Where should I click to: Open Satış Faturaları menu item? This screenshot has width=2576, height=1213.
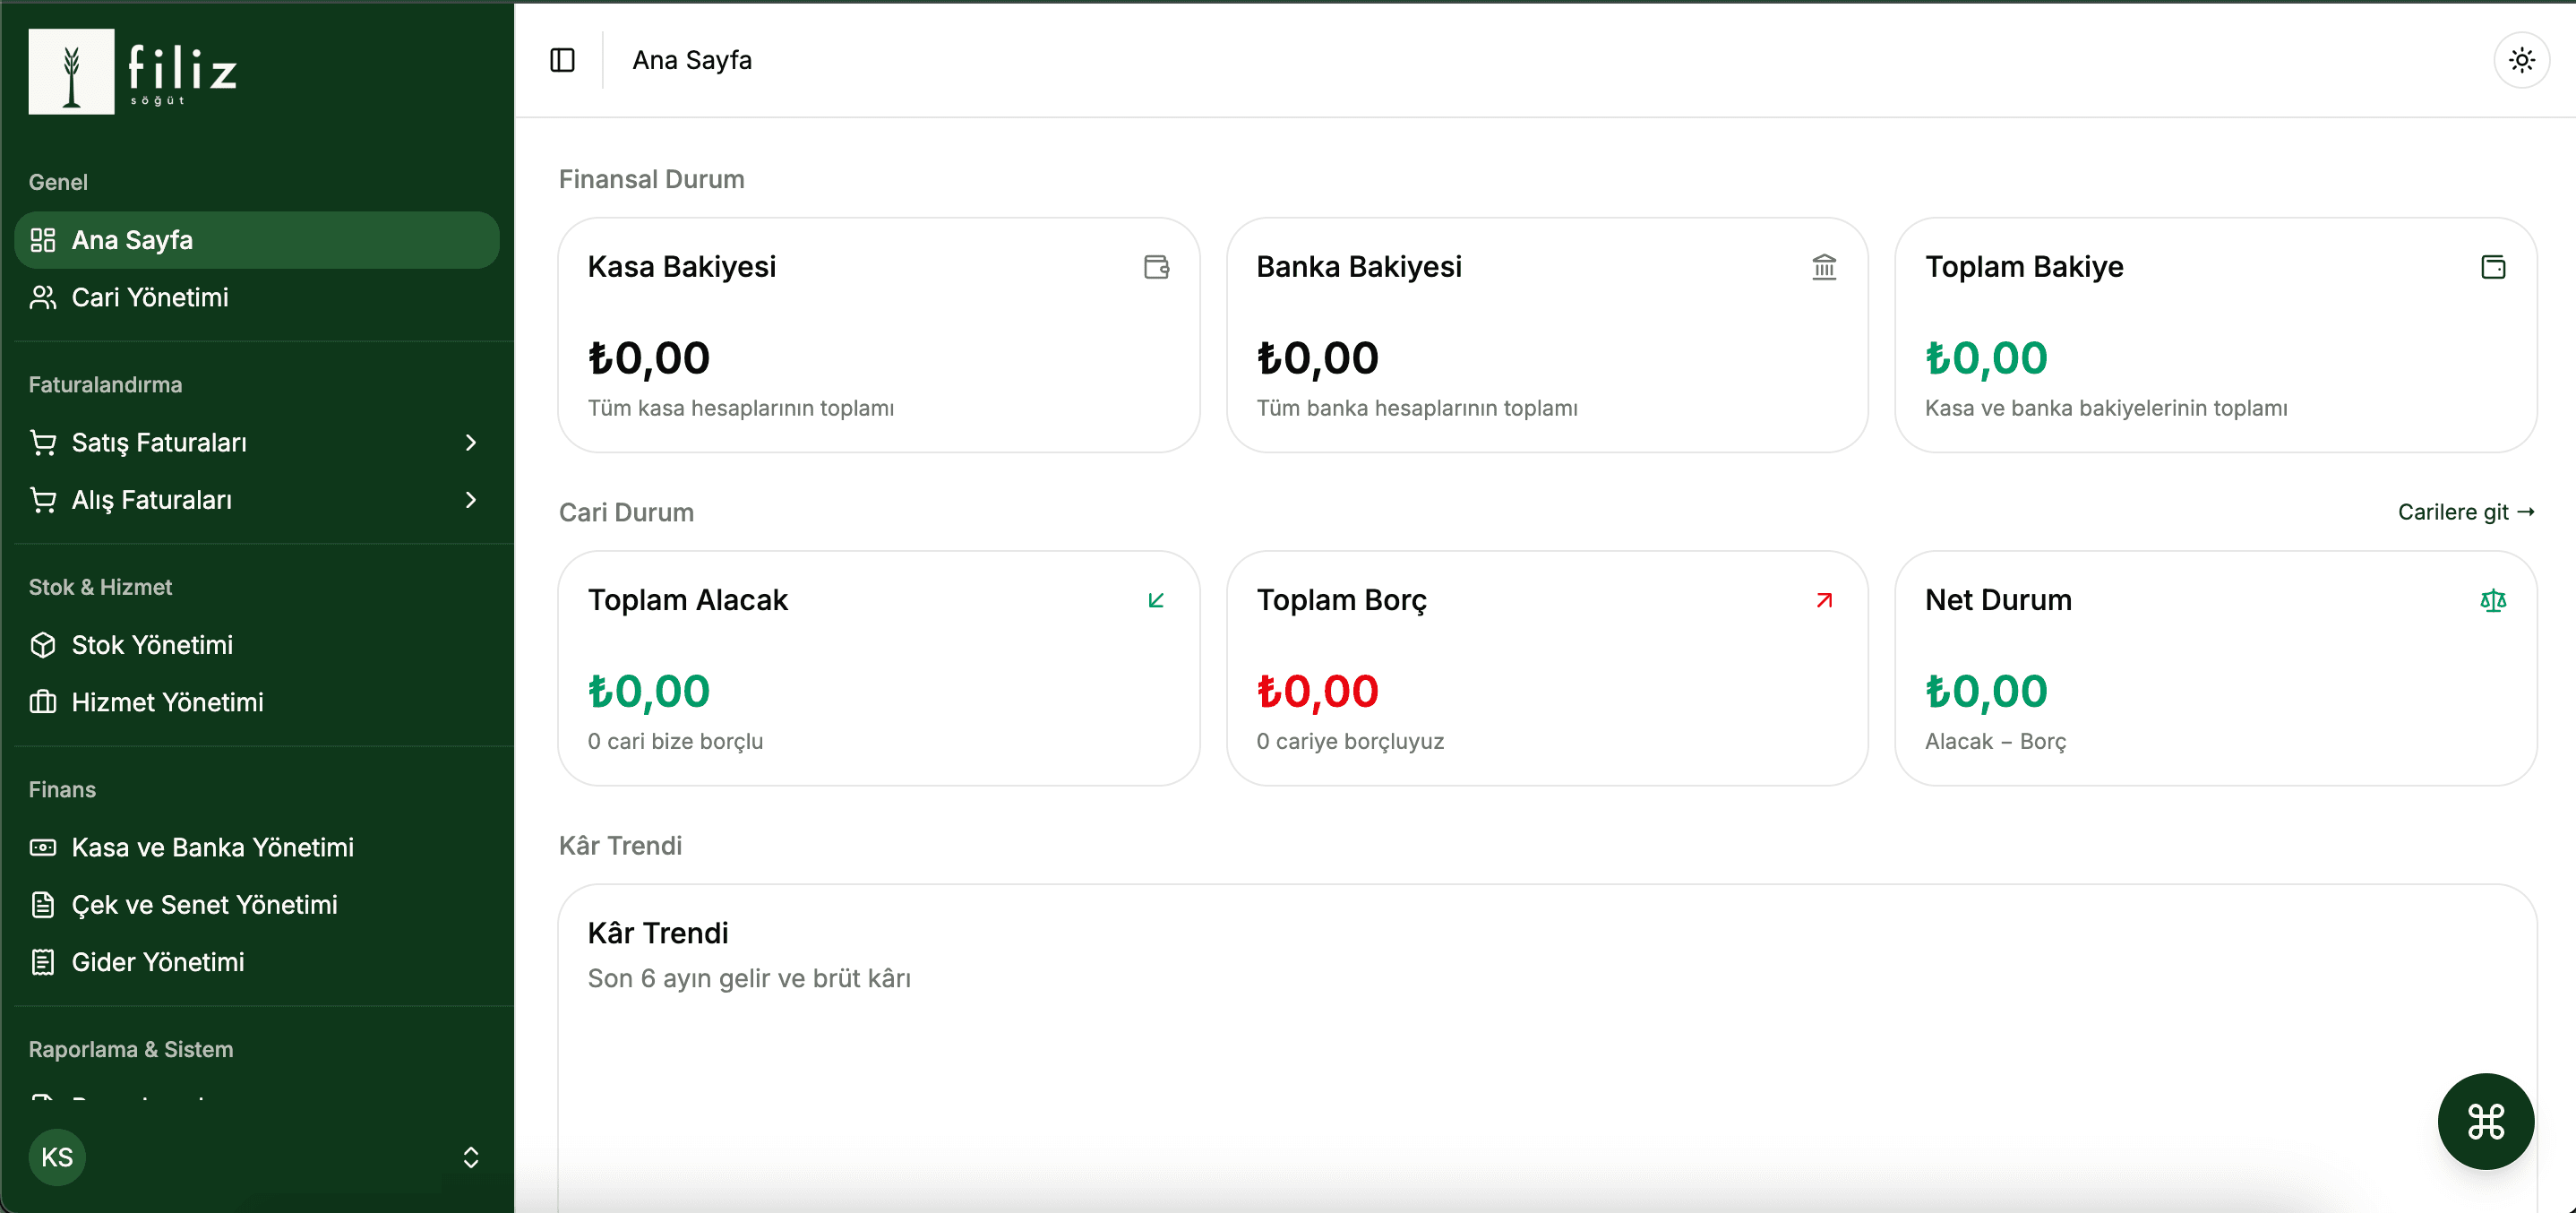[x=257, y=442]
